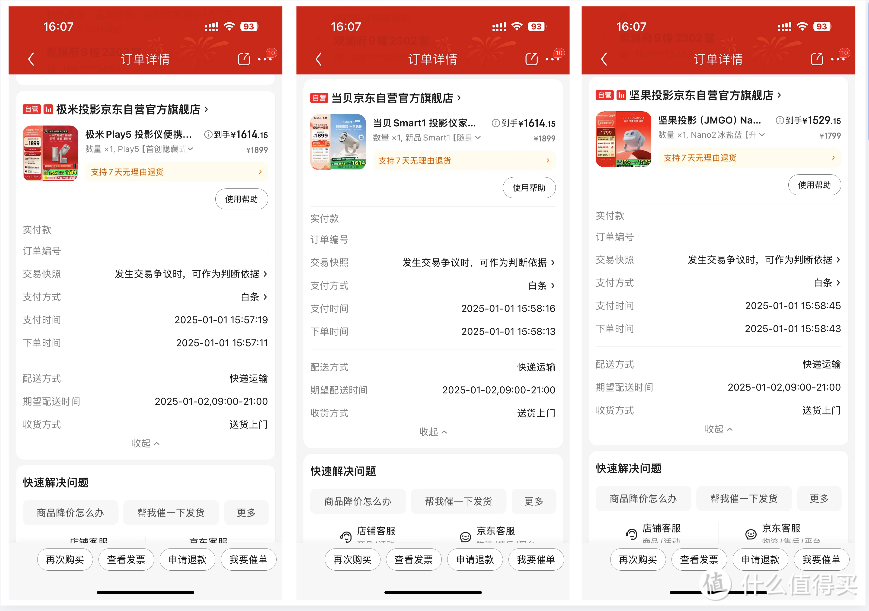Tap 申请退款 on the 当贝 order page
The image size is (869, 611).
pos(474,559)
